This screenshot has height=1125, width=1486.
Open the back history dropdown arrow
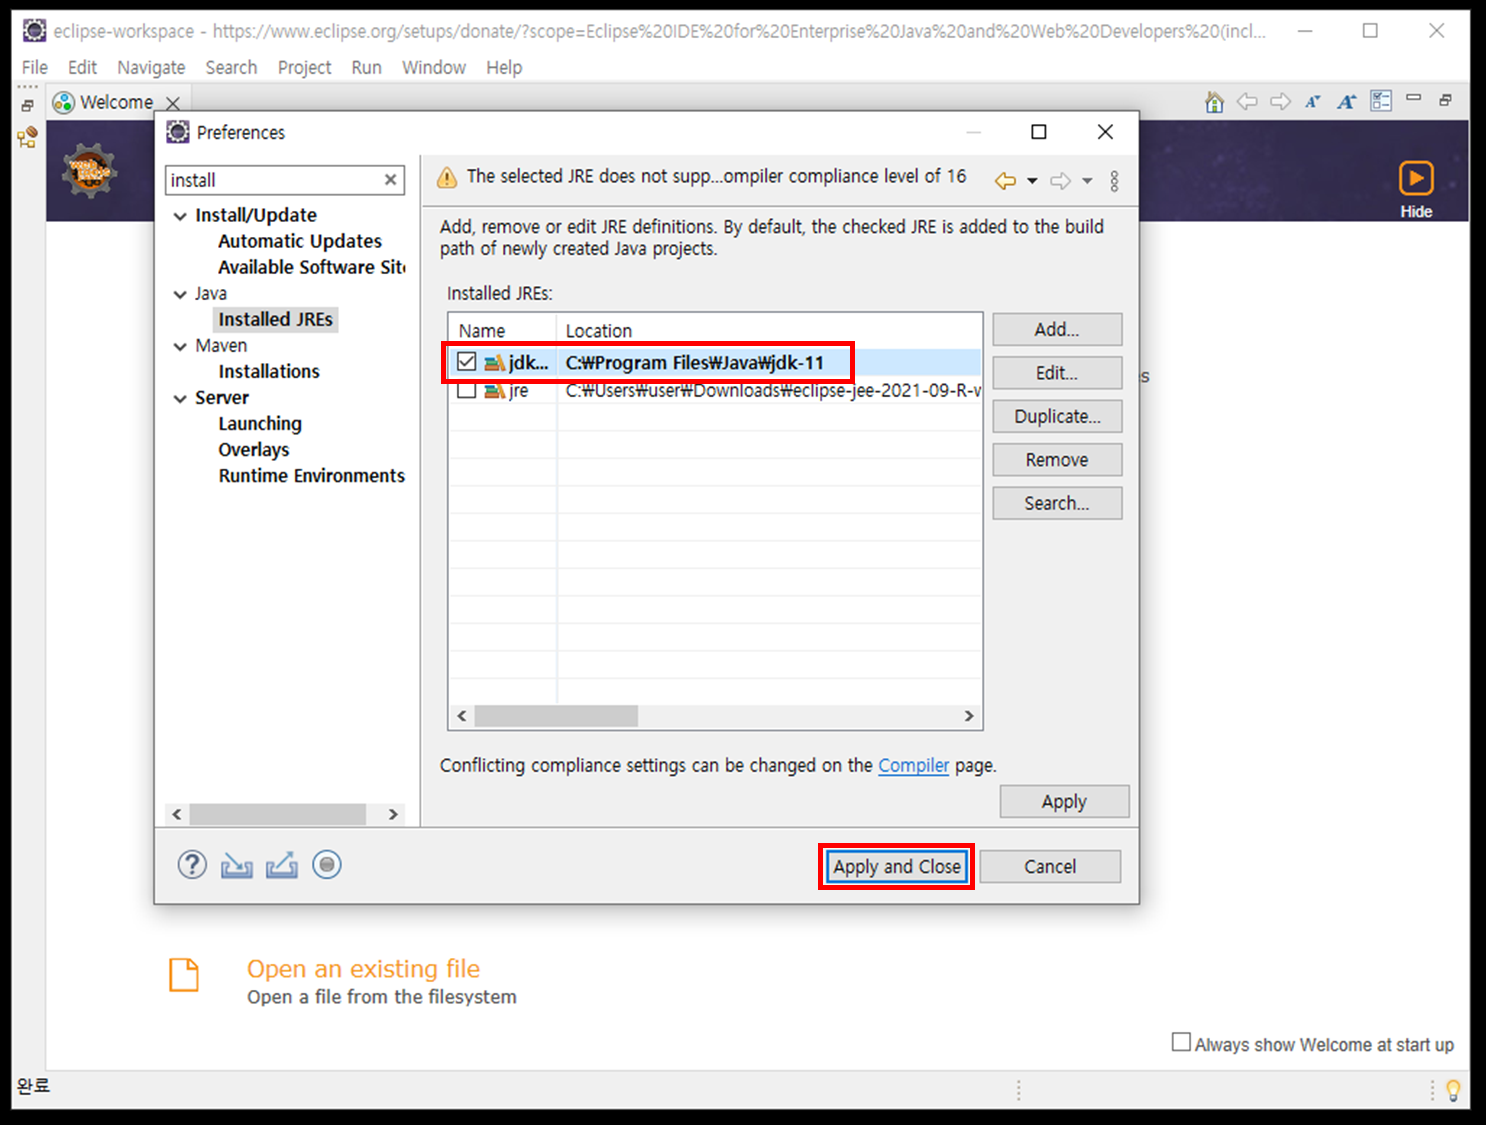click(1032, 181)
